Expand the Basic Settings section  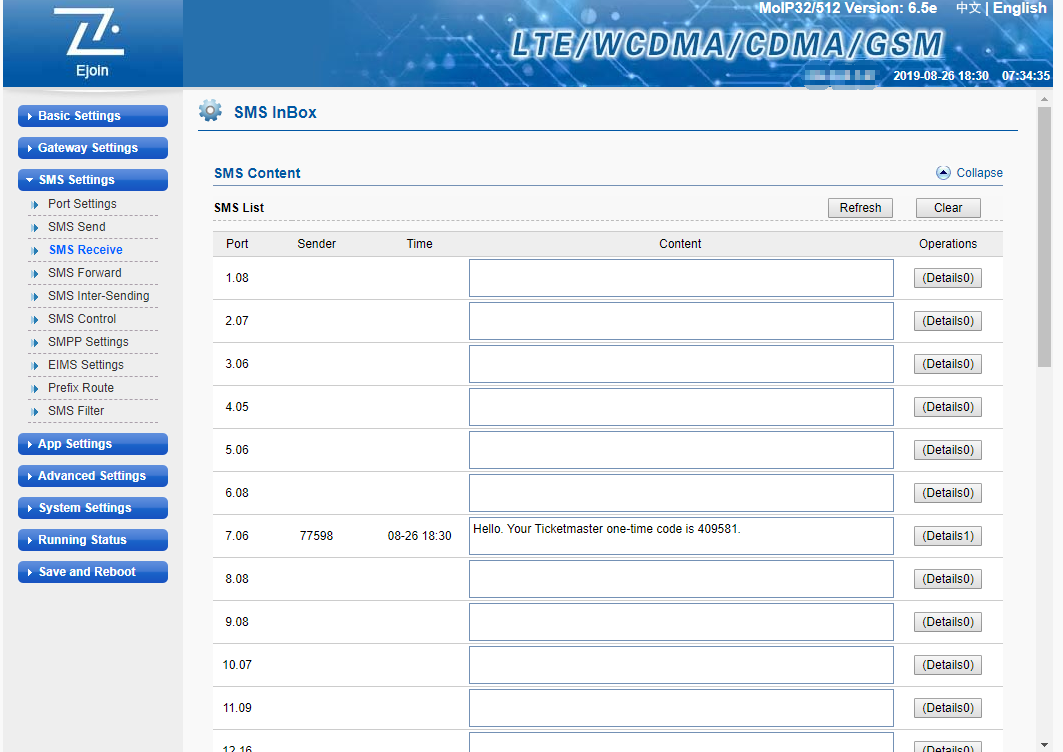click(93, 116)
